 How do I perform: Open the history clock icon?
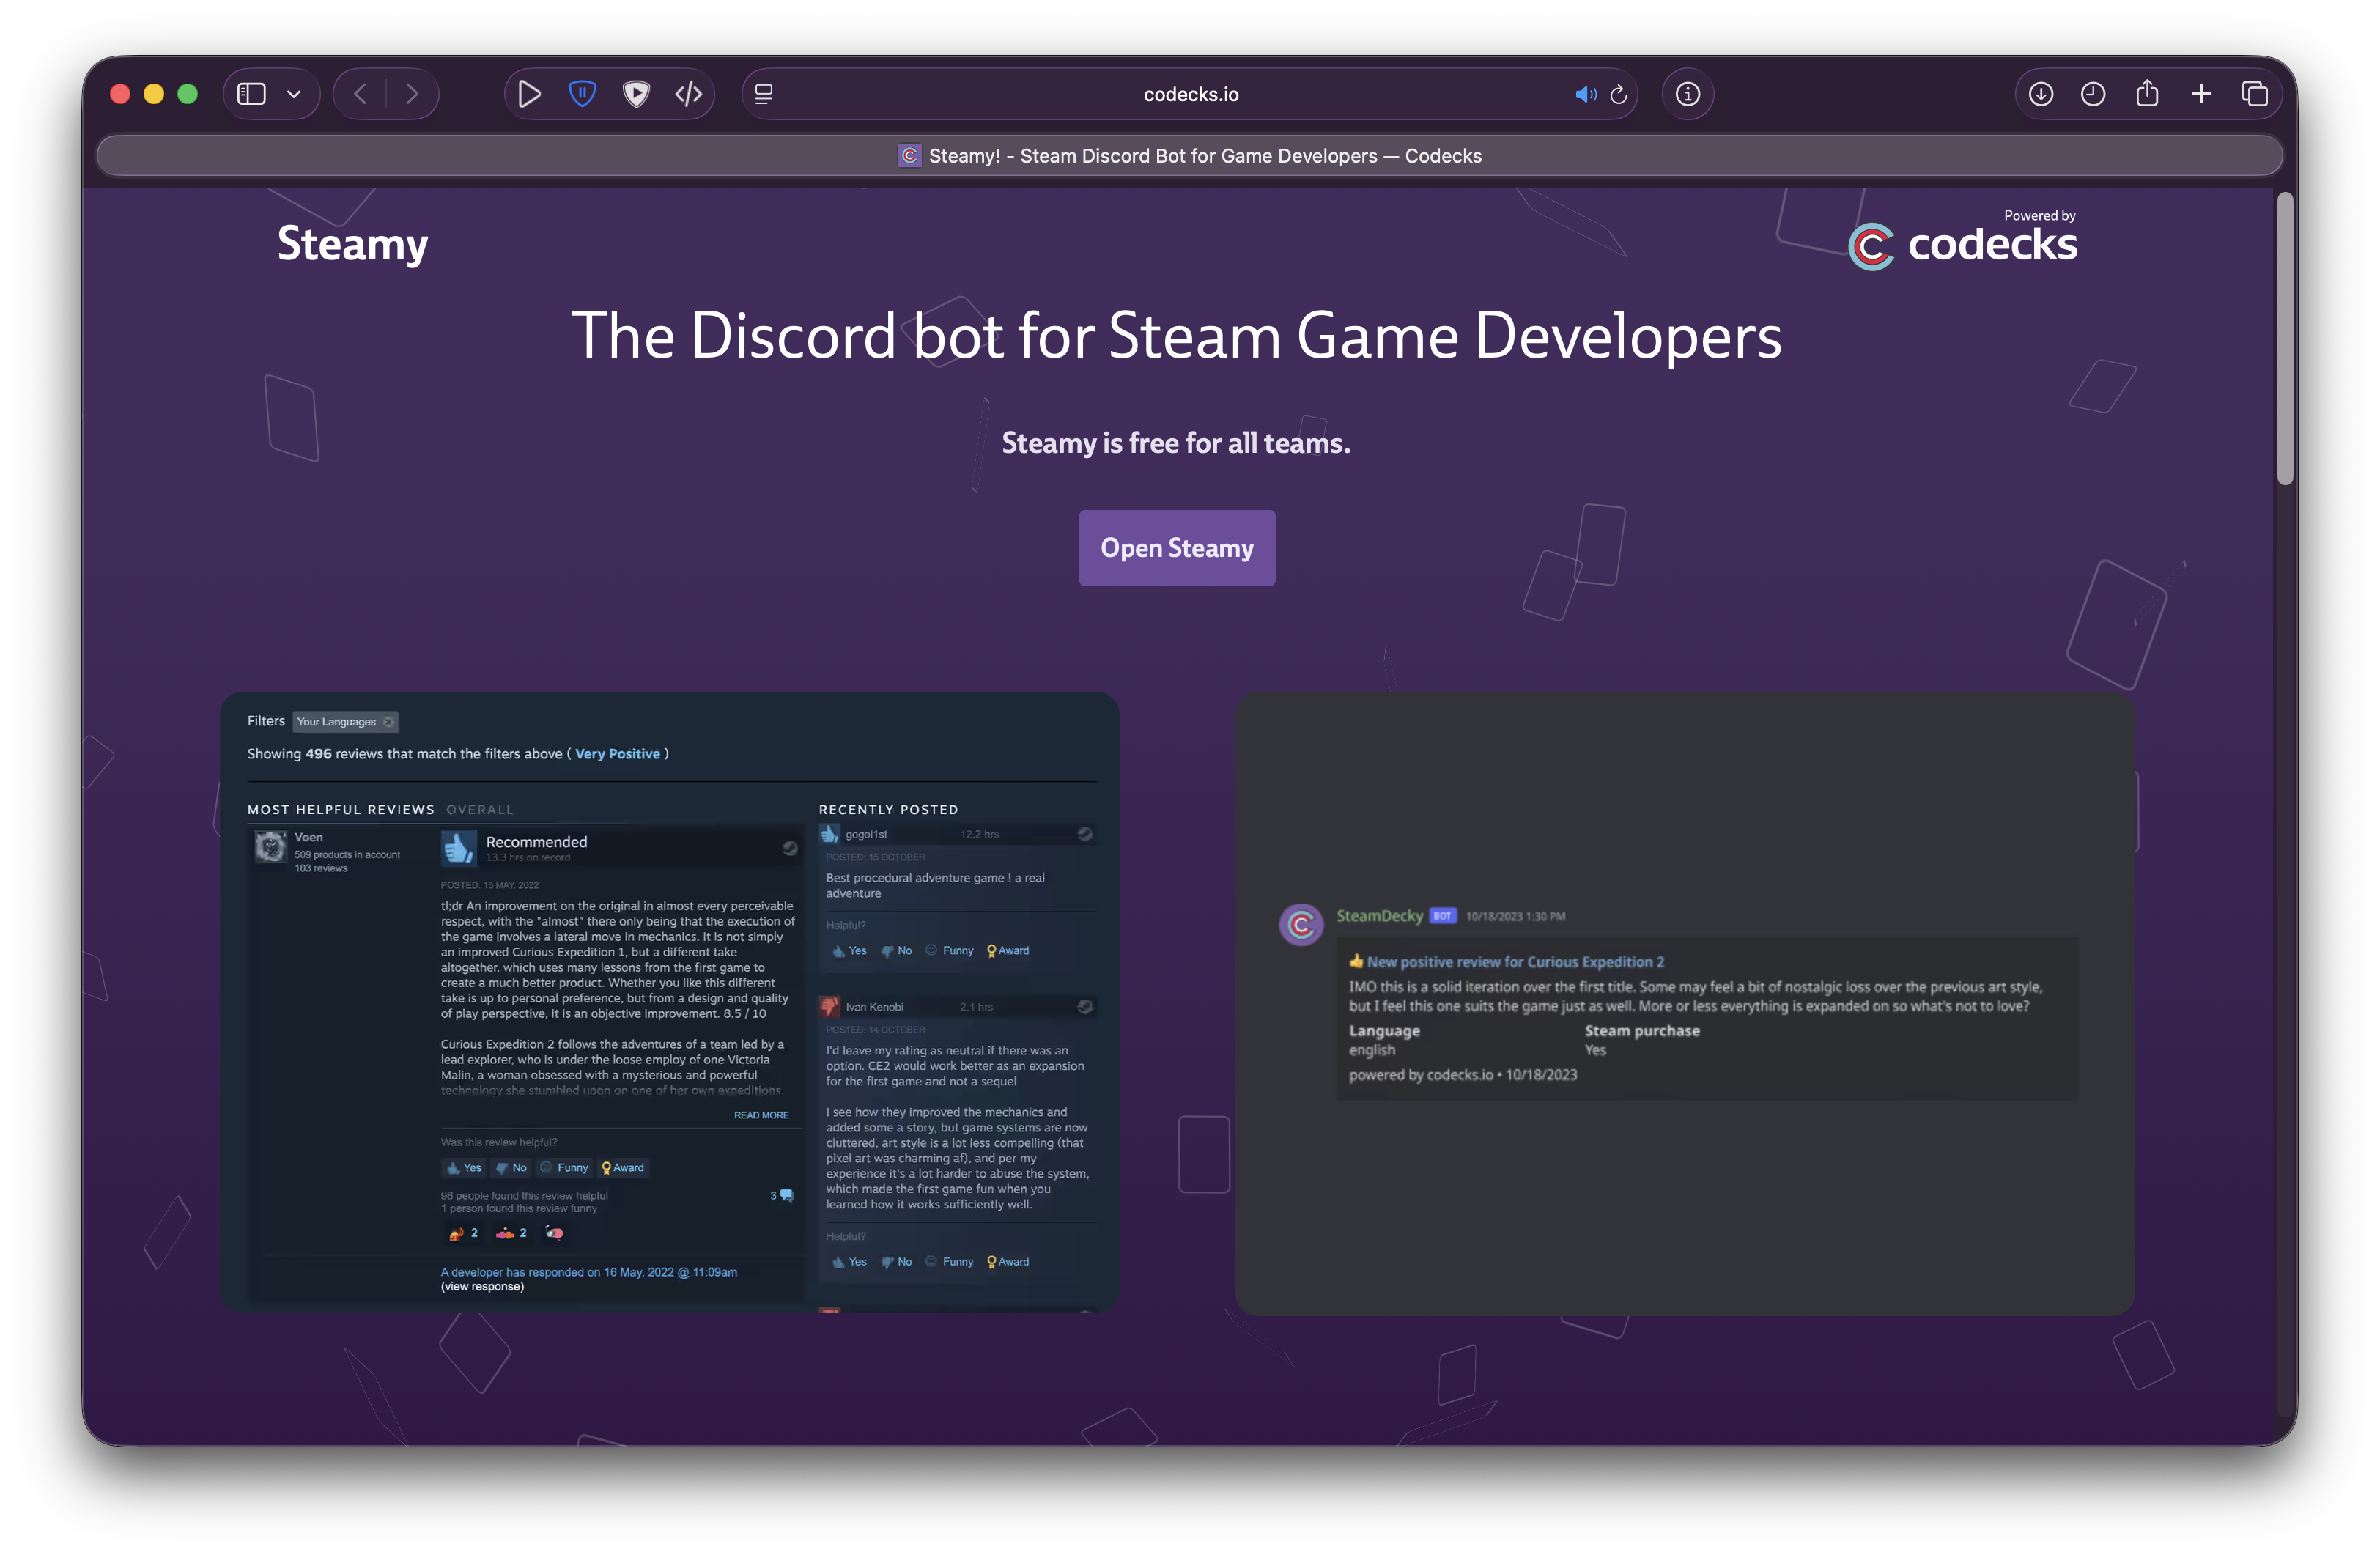[2093, 94]
